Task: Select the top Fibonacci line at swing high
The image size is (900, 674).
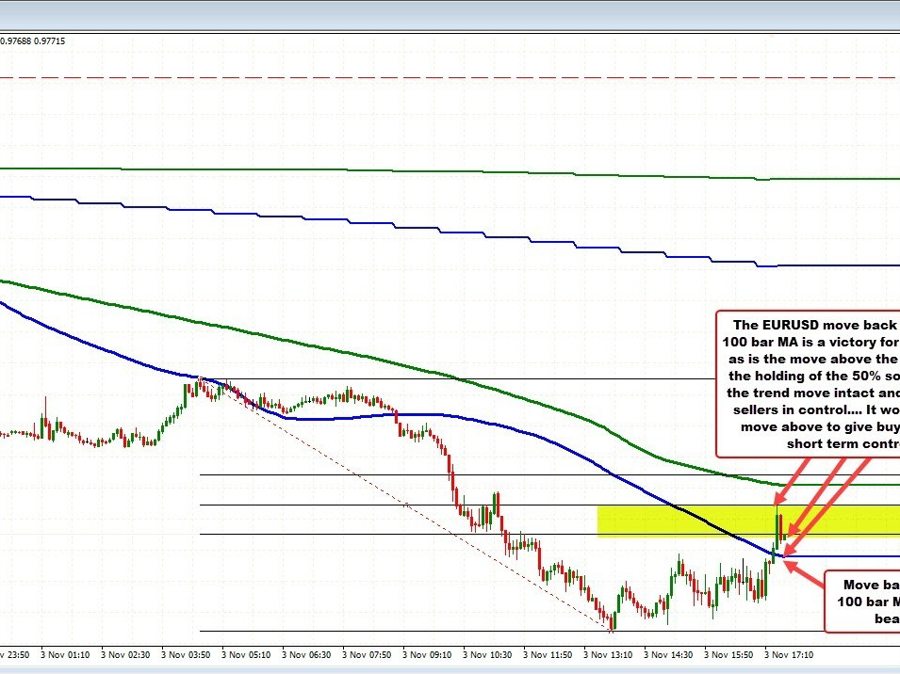Action: 500,380
